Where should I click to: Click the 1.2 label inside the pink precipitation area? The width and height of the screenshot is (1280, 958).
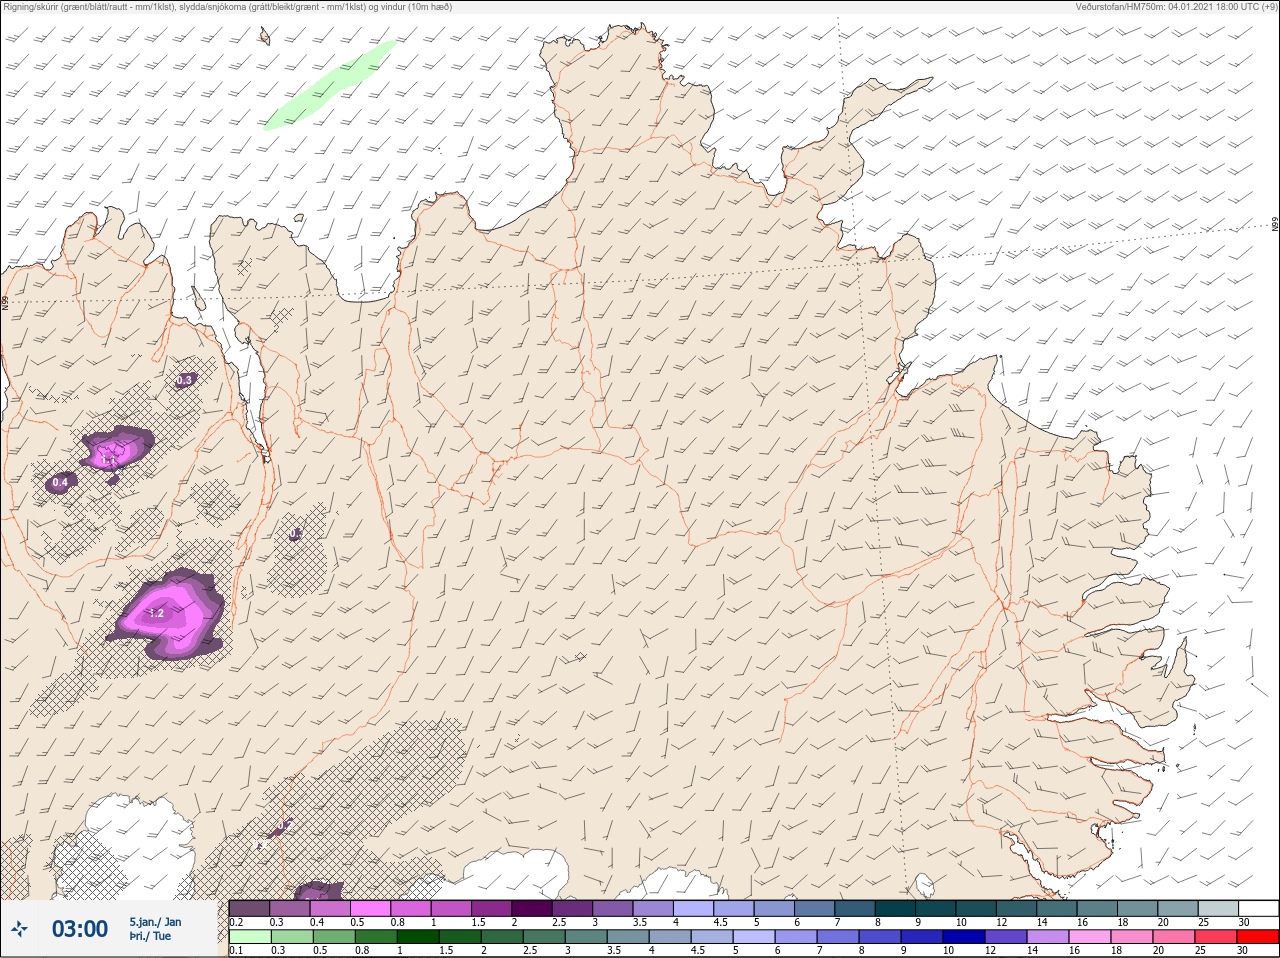(156, 613)
